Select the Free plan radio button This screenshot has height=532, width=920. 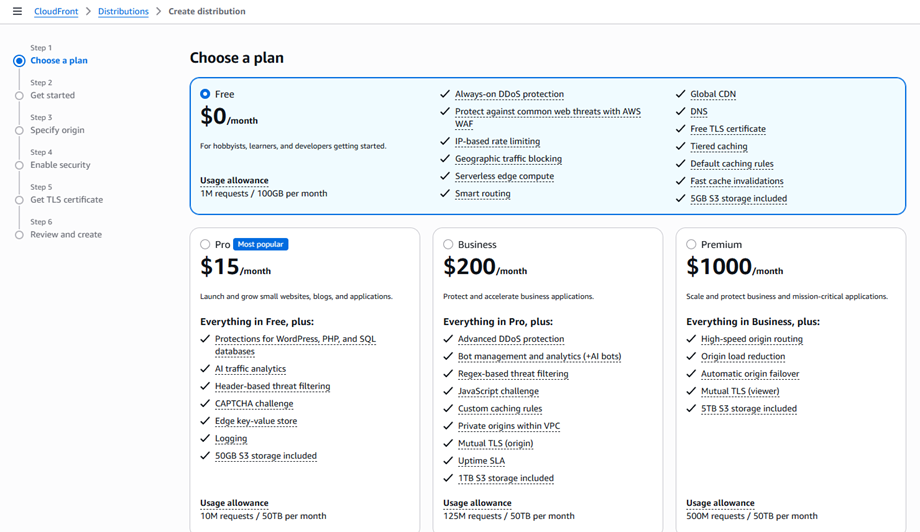tap(205, 94)
